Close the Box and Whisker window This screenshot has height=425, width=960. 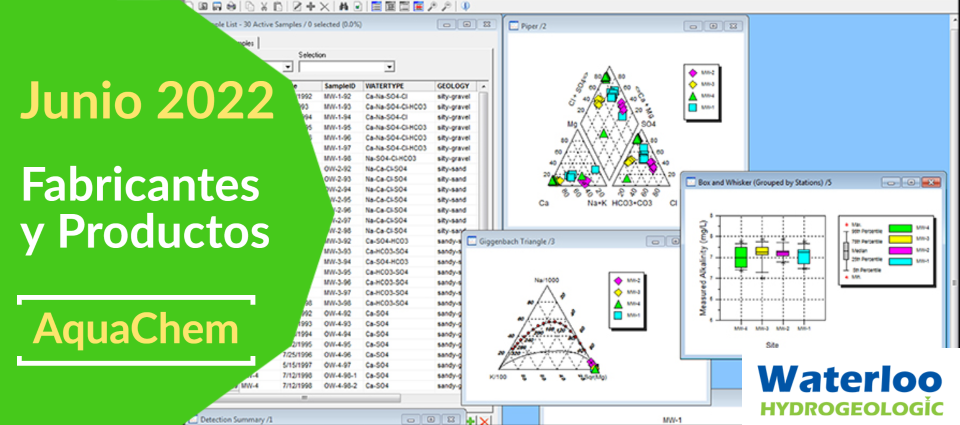click(931, 182)
